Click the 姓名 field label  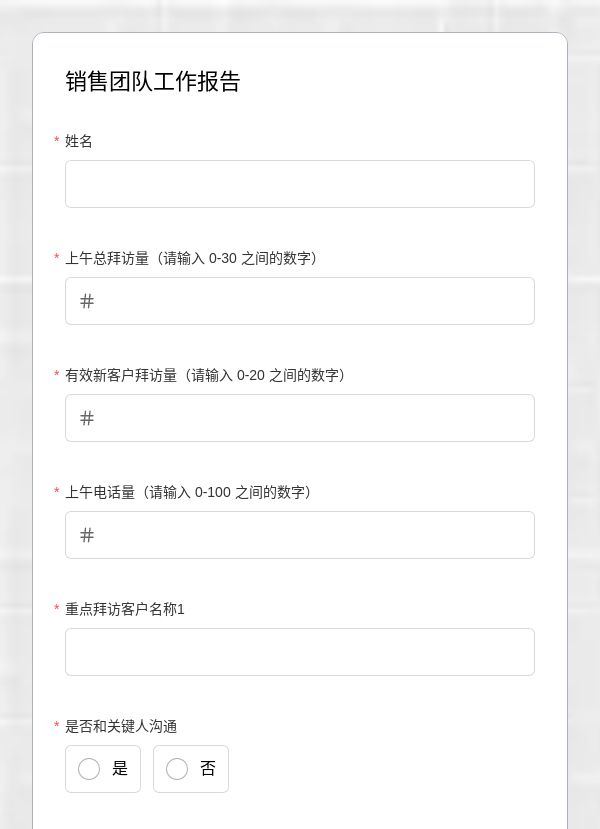pyautogui.click(x=79, y=141)
